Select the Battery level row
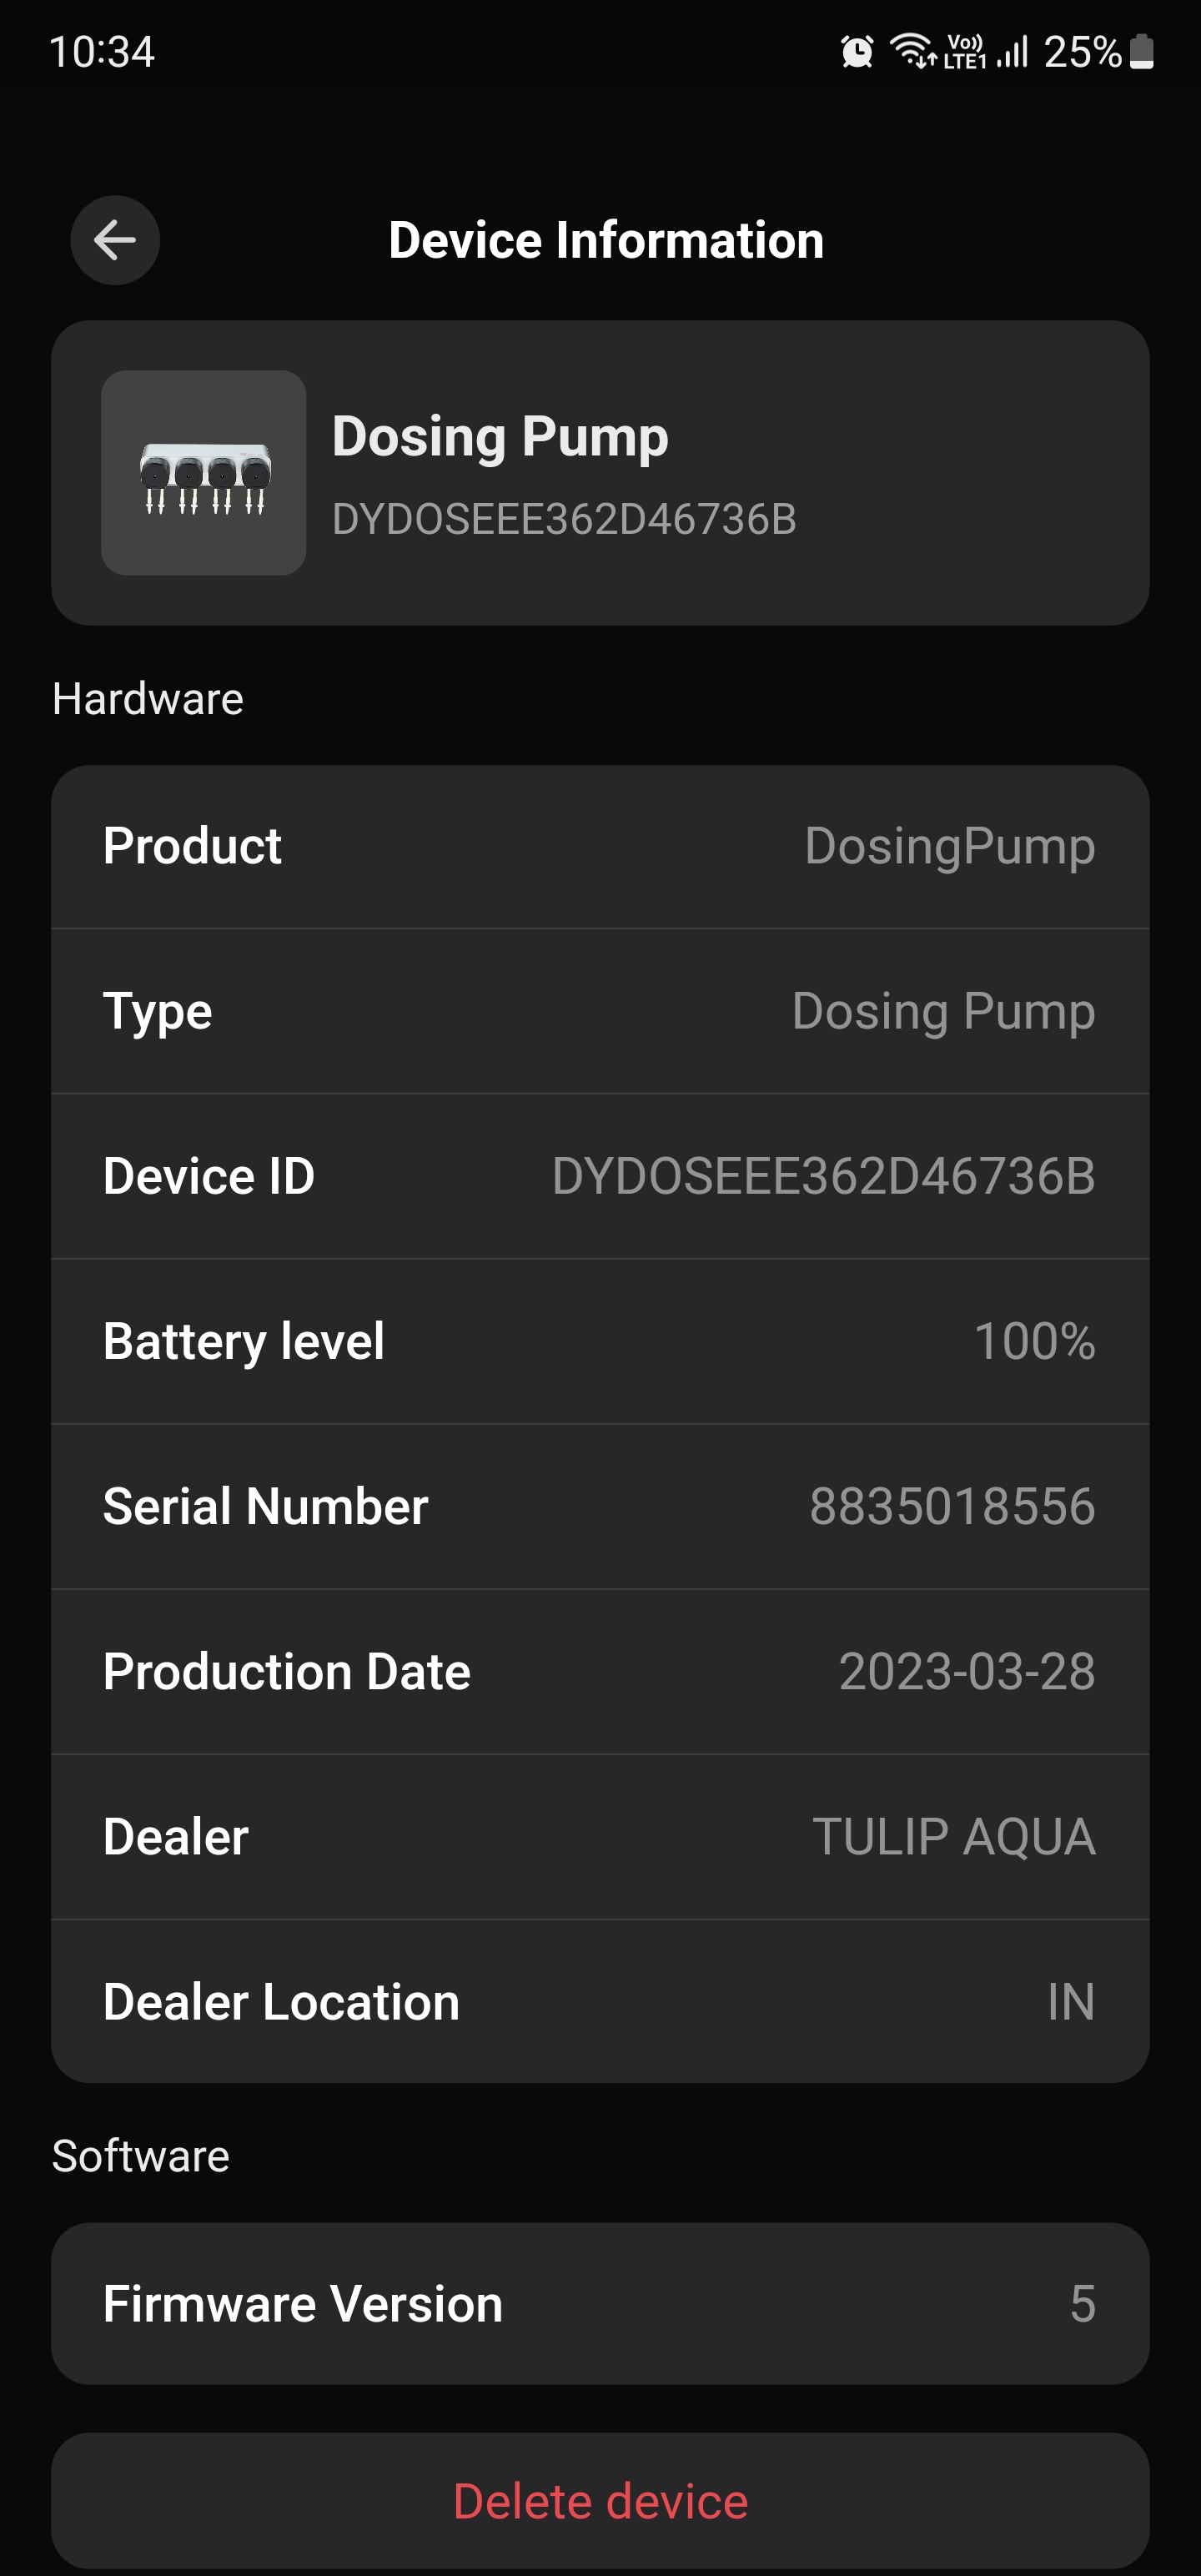Screen dimensions: 1201x2576 coord(600,1341)
